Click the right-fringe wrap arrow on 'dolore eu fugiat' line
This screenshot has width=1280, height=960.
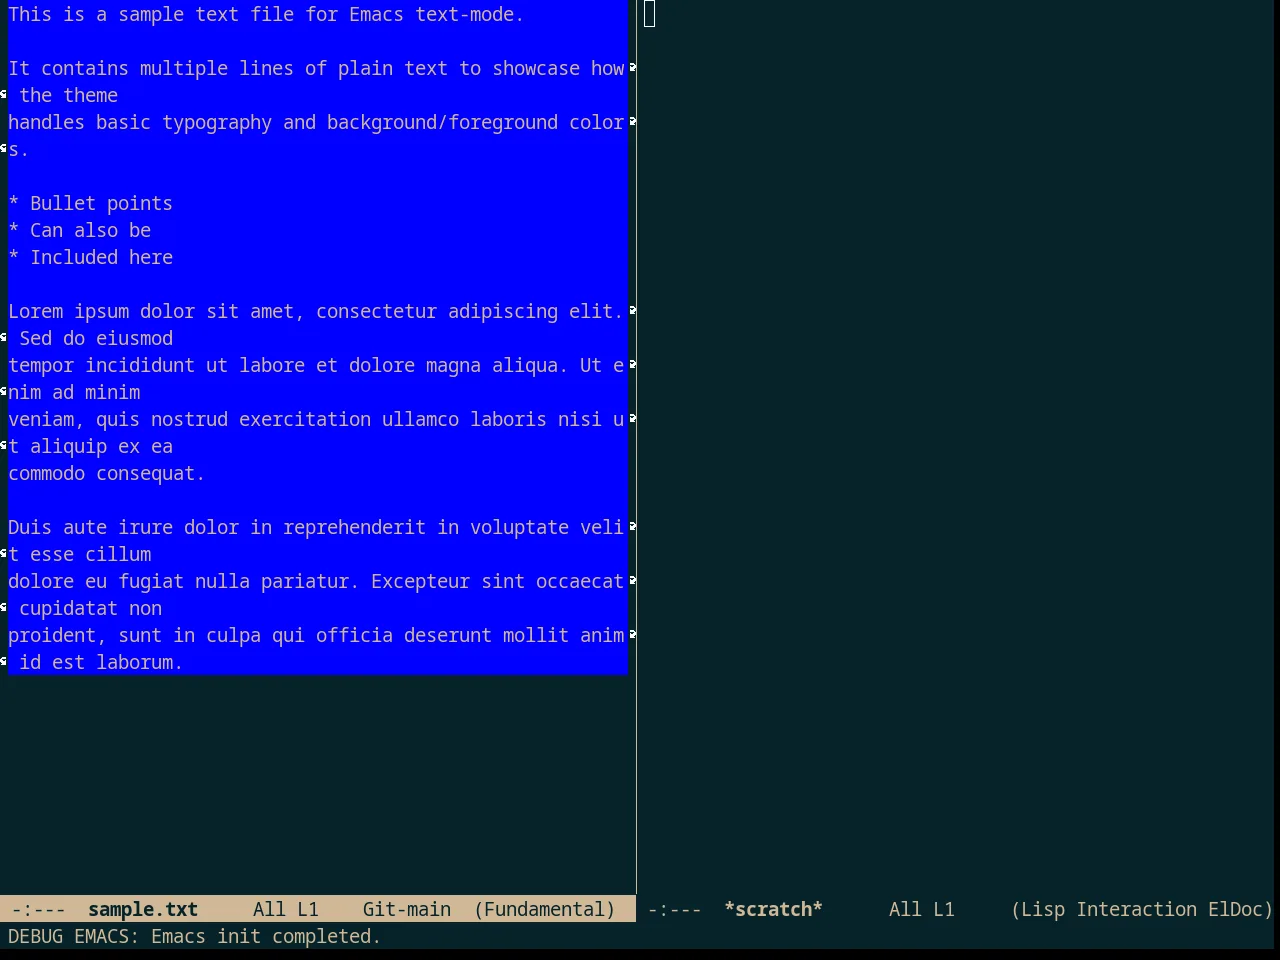[632, 580]
